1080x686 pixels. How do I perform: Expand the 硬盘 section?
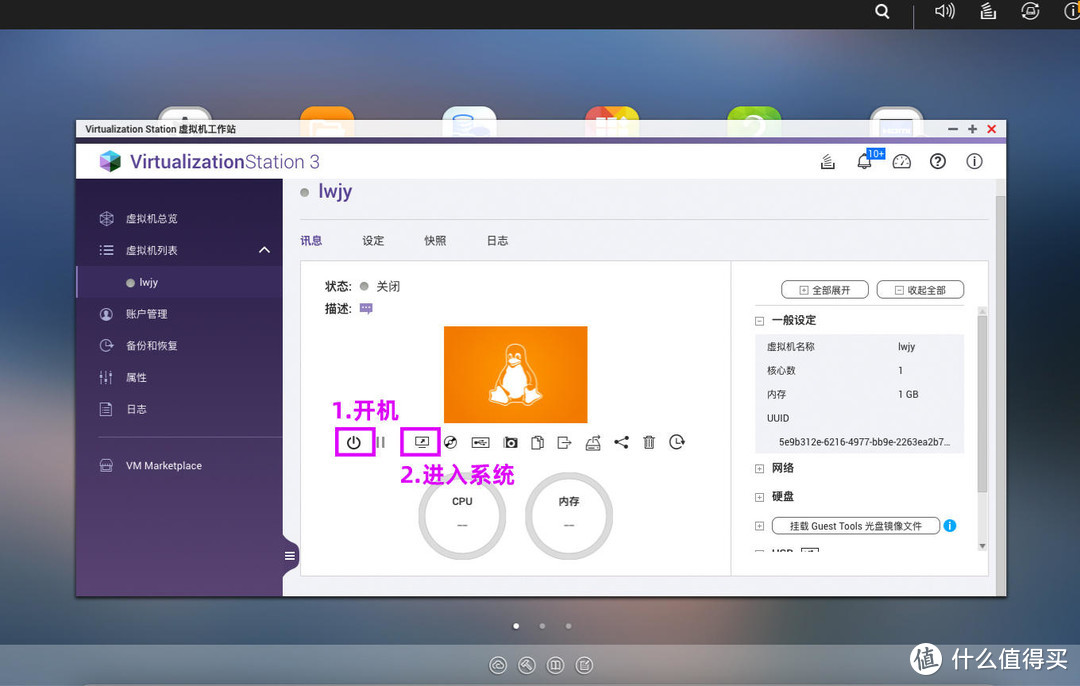click(759, 497)
